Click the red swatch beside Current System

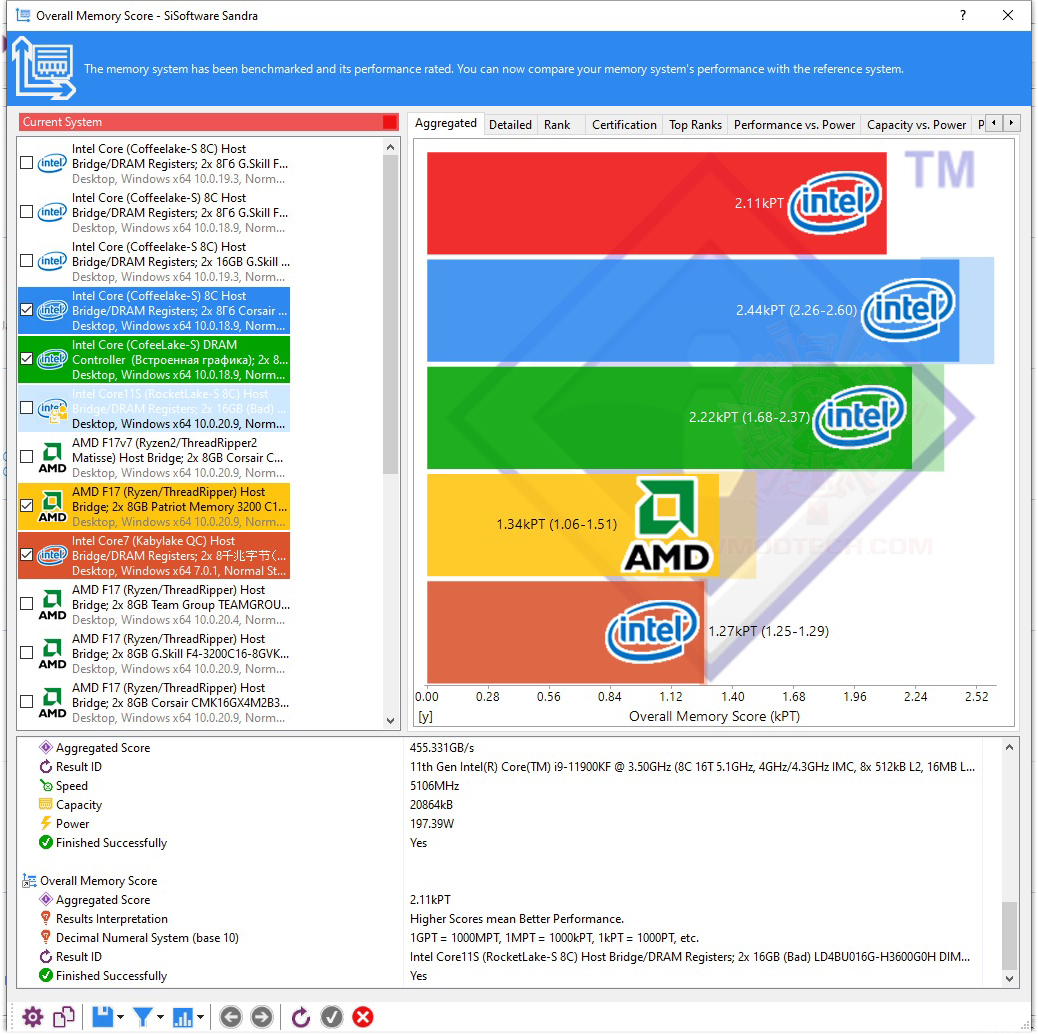pyautogui.click(x=389, y=122)
